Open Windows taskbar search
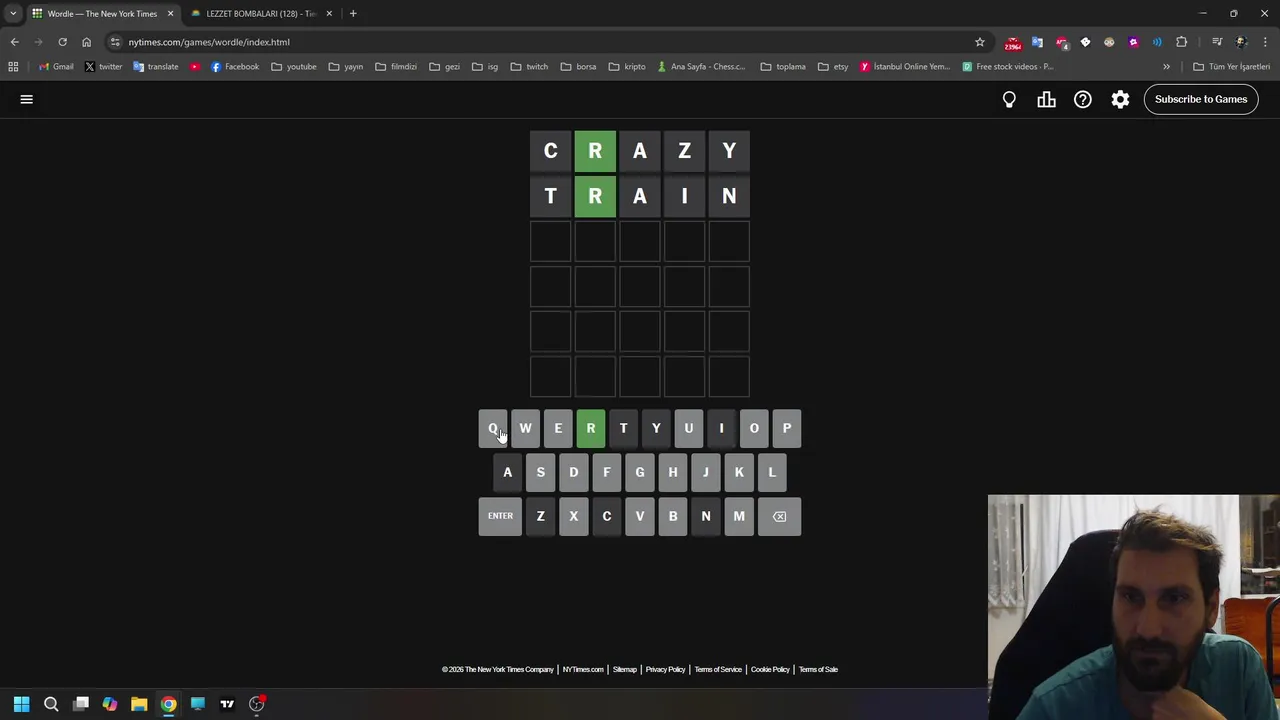The image size is (1280, 720). (x=51, y=704)
